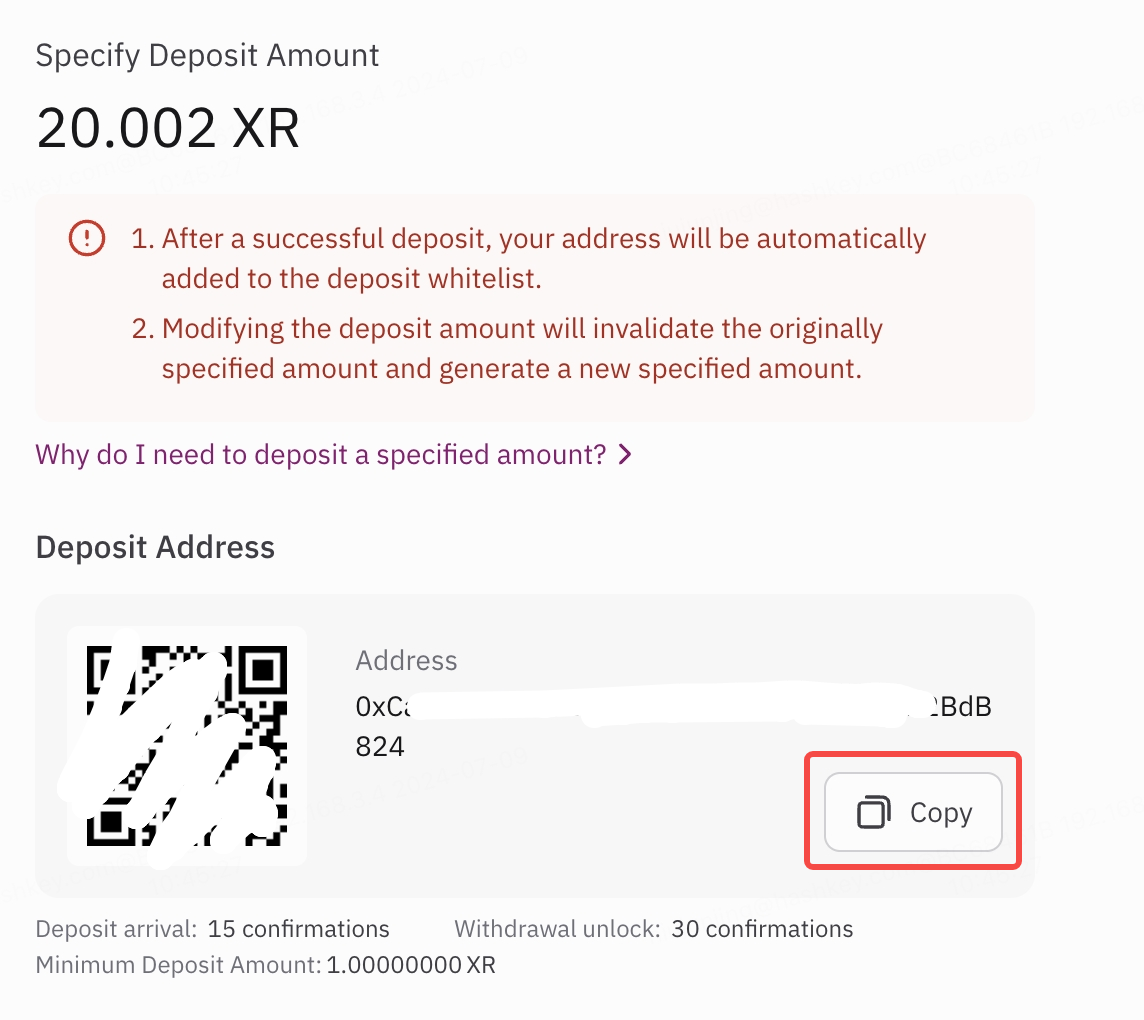1144x1020 pixels.
Task: Click the '30 confirmations' withdrawal unlock value
Action: (x=762, y=929)
